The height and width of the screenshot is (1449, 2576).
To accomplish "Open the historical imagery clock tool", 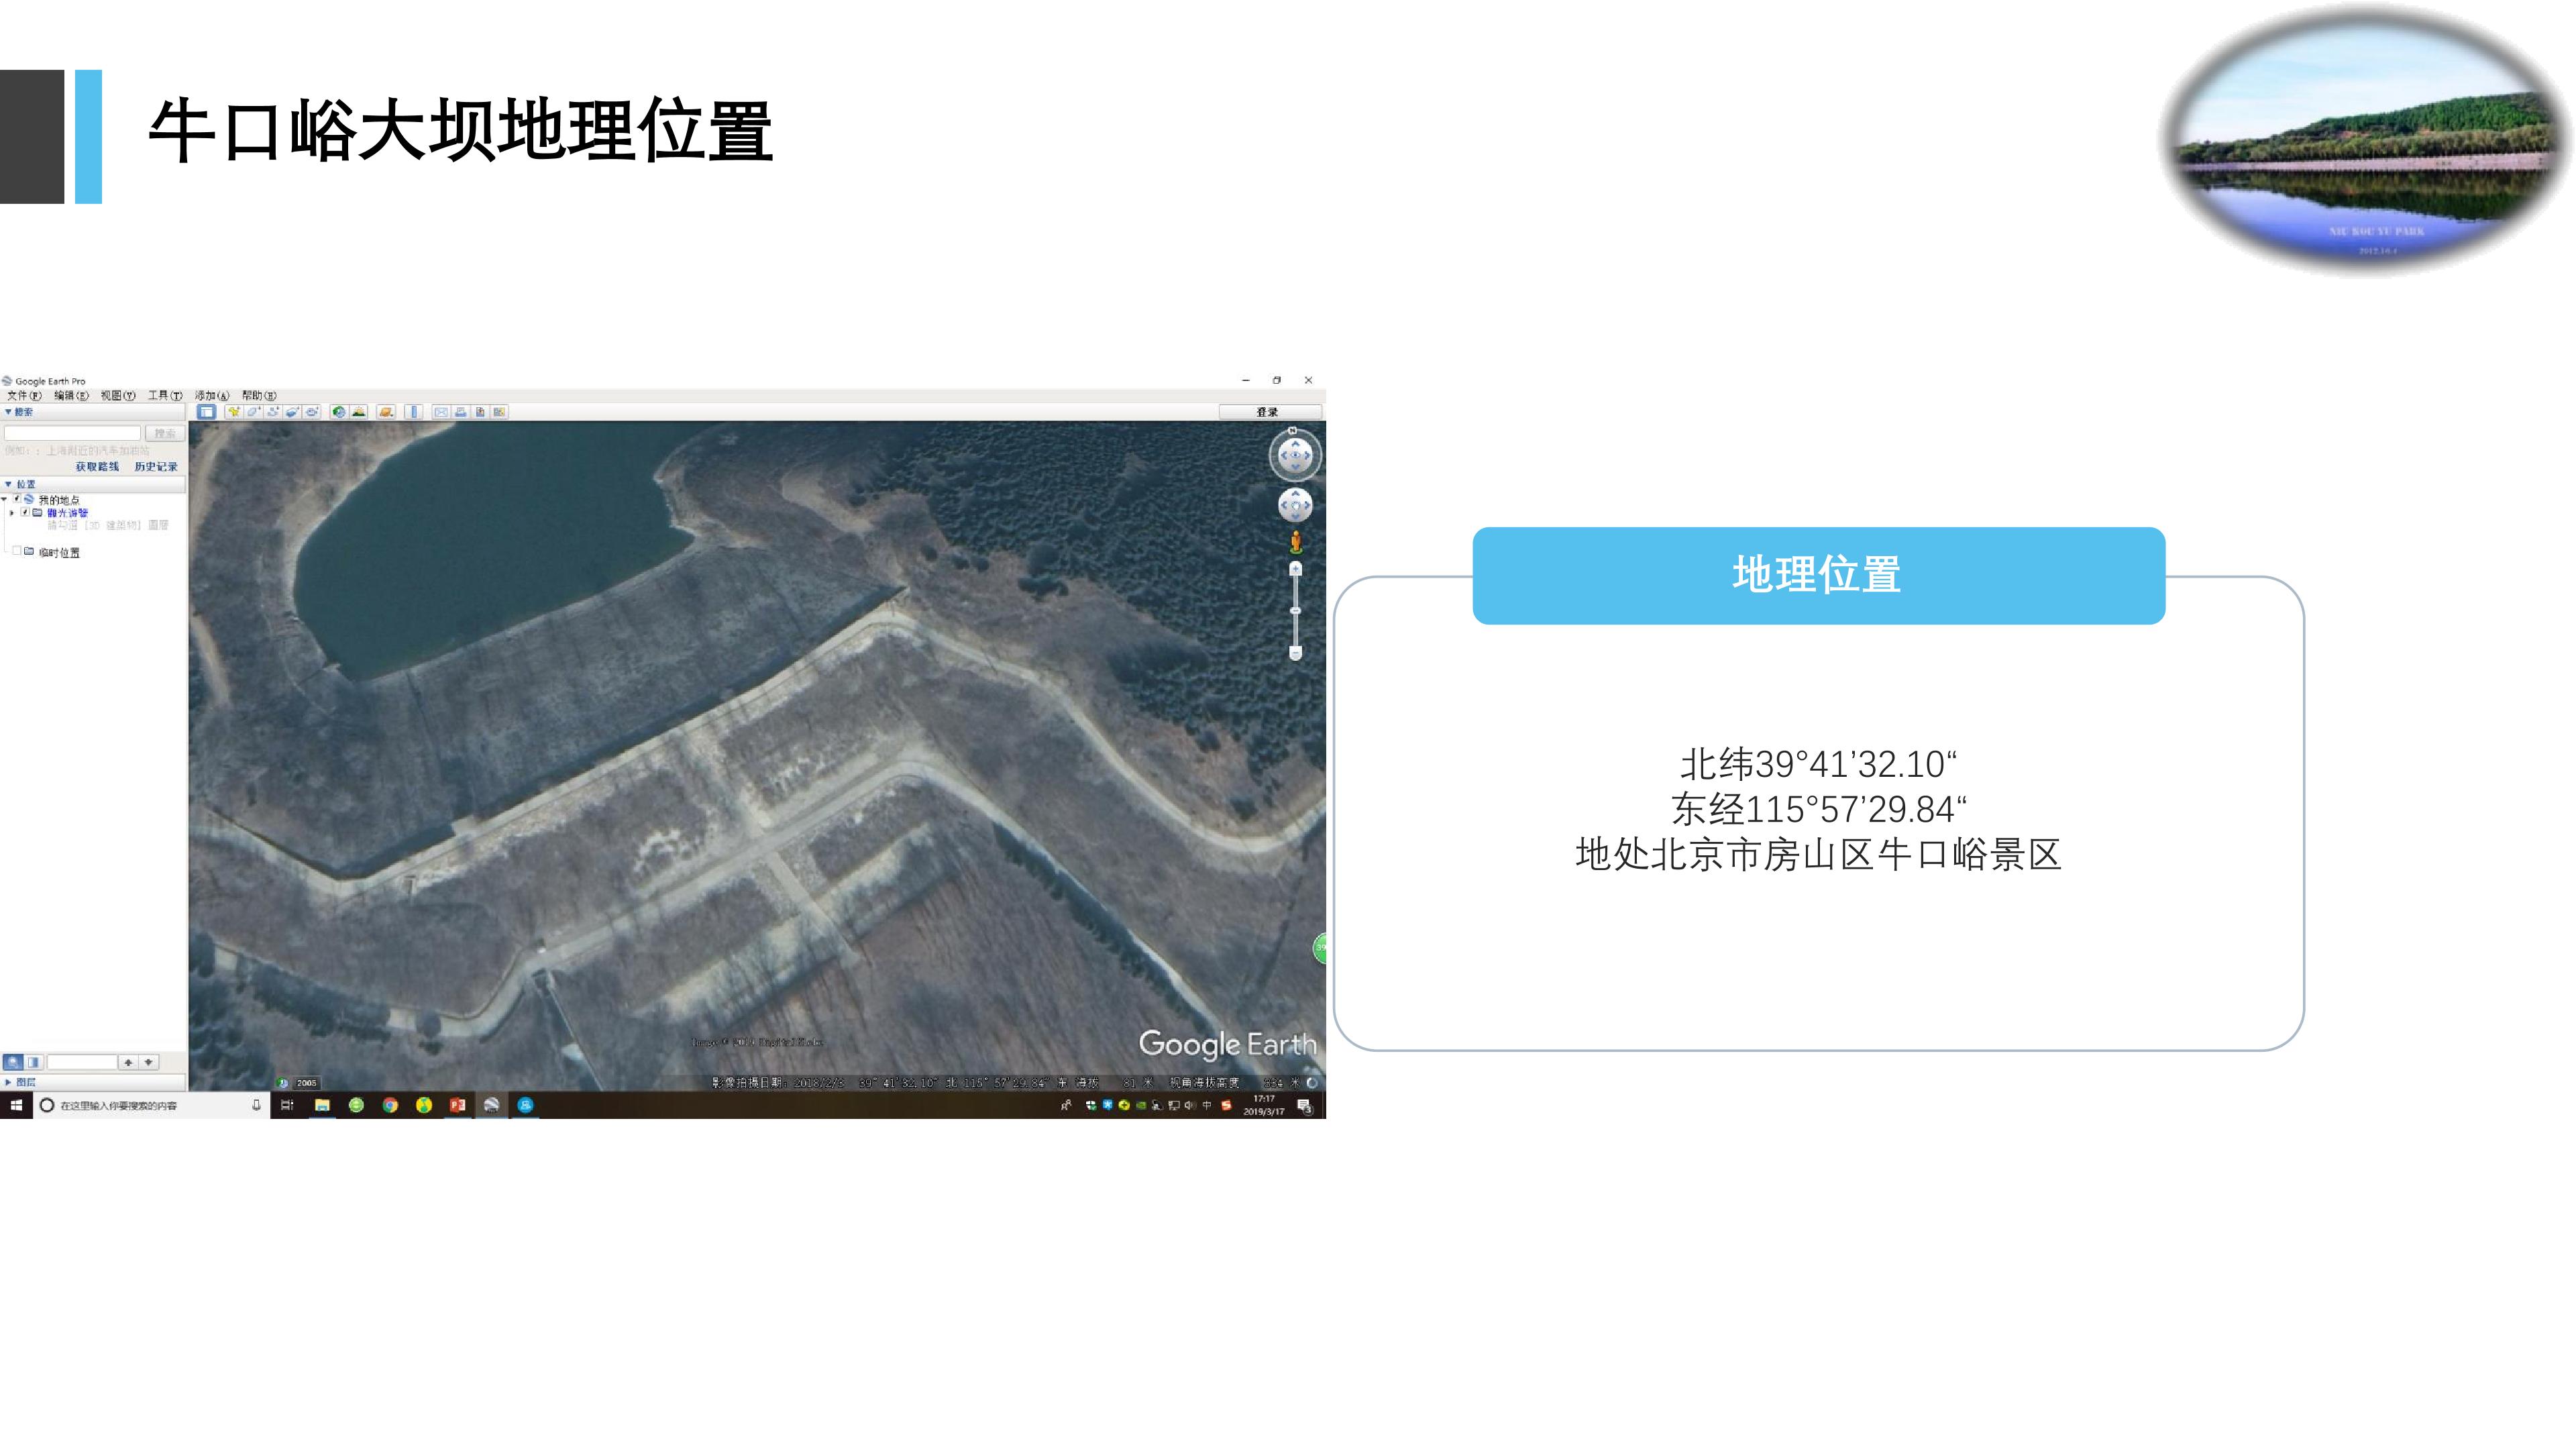I will click(339, 412).
